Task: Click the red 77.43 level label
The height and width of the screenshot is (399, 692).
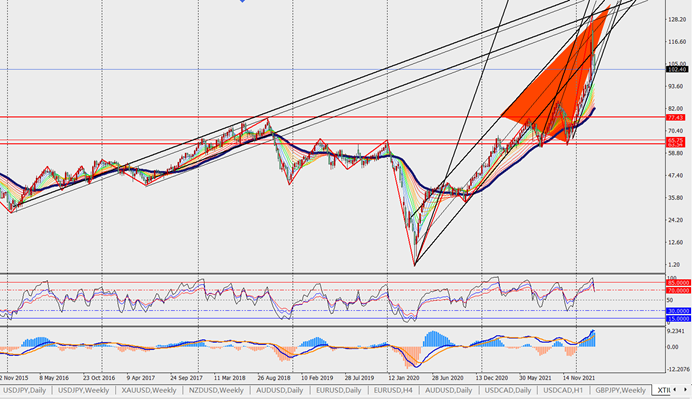Action: (676, 117)
